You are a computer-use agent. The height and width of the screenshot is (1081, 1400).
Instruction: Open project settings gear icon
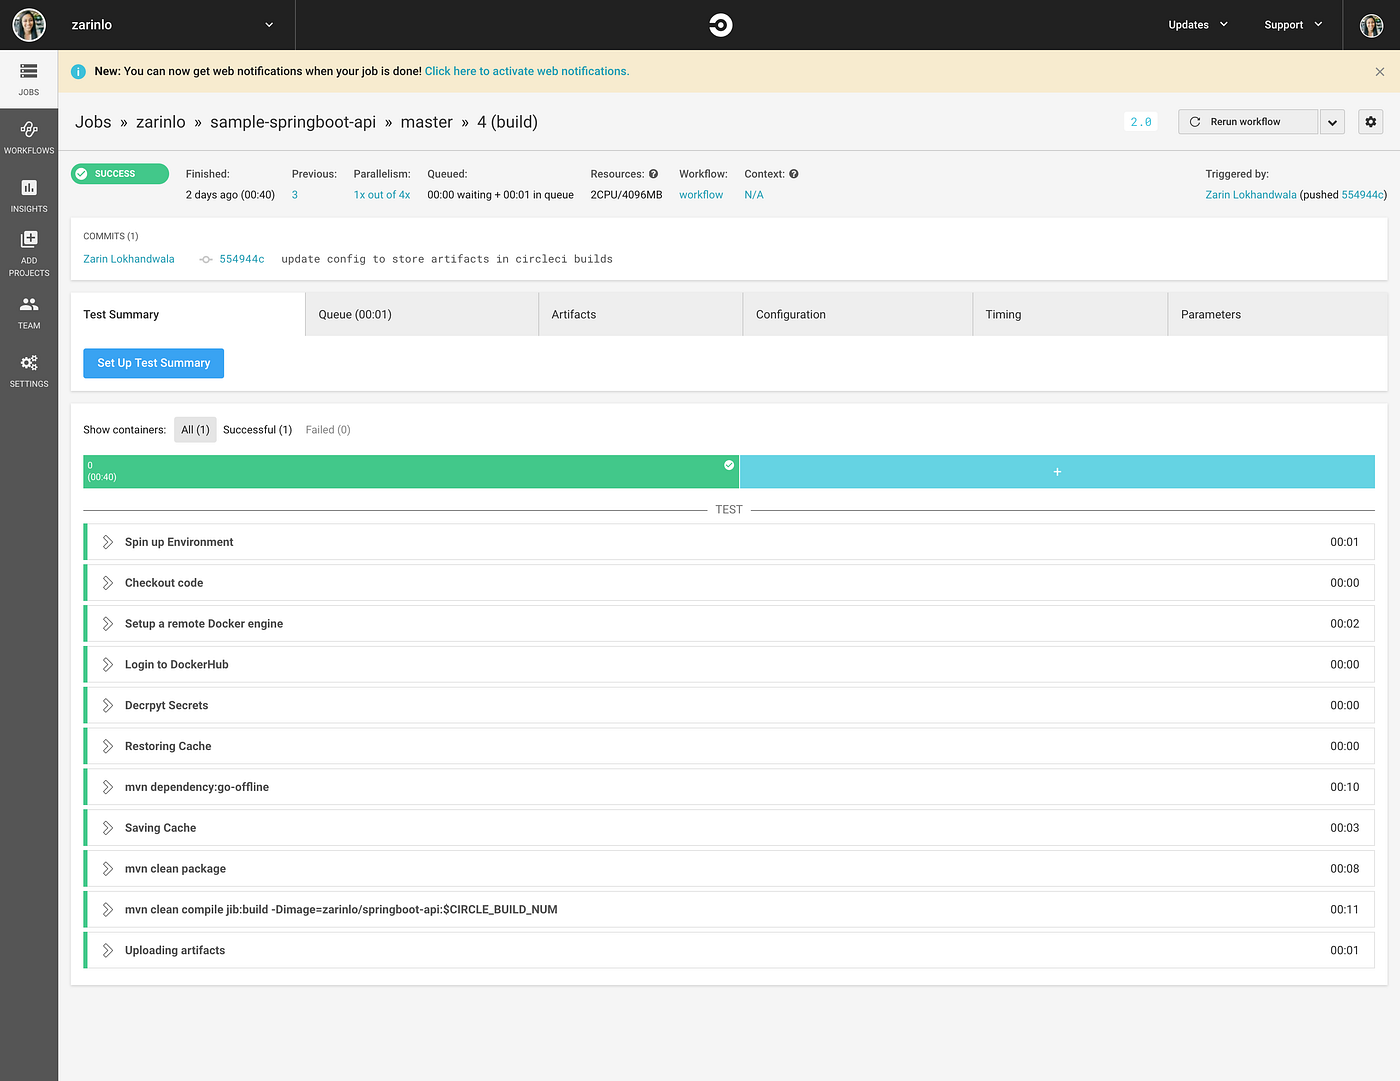1370,122
